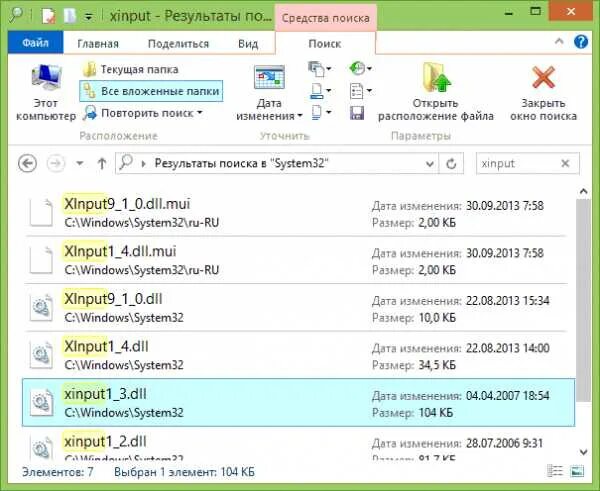The image size is (600, 491).
Task: Switch to the View ribbon tab
Action: (x=248, y=43)
